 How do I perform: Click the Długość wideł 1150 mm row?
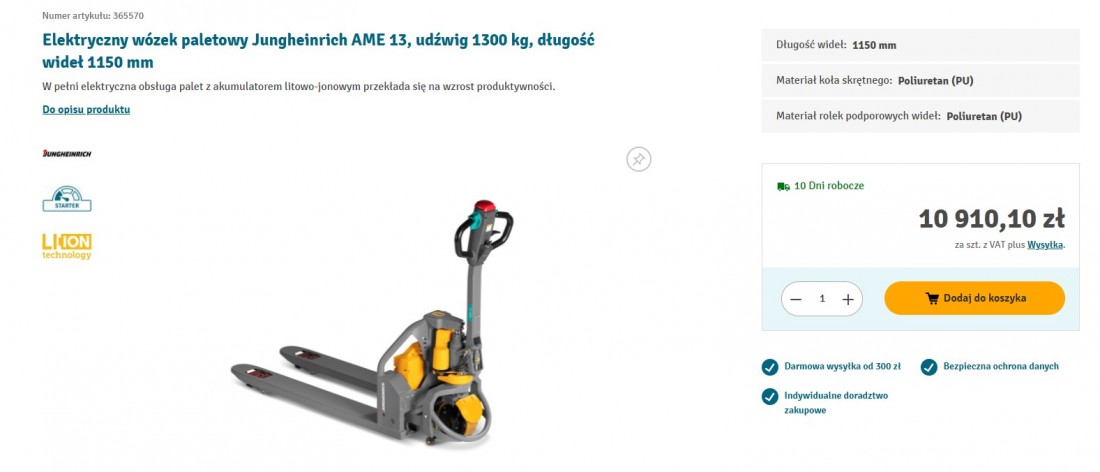(x=920, y=45)
